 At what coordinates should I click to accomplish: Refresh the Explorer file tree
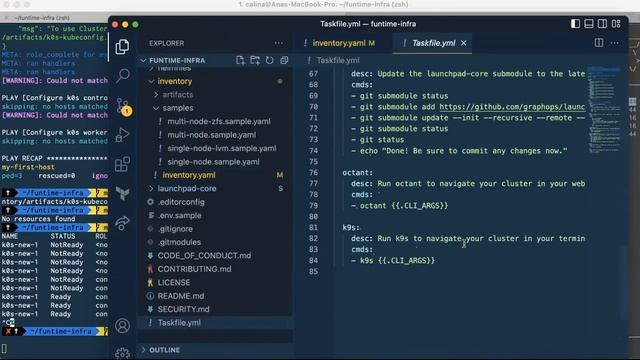269,60
